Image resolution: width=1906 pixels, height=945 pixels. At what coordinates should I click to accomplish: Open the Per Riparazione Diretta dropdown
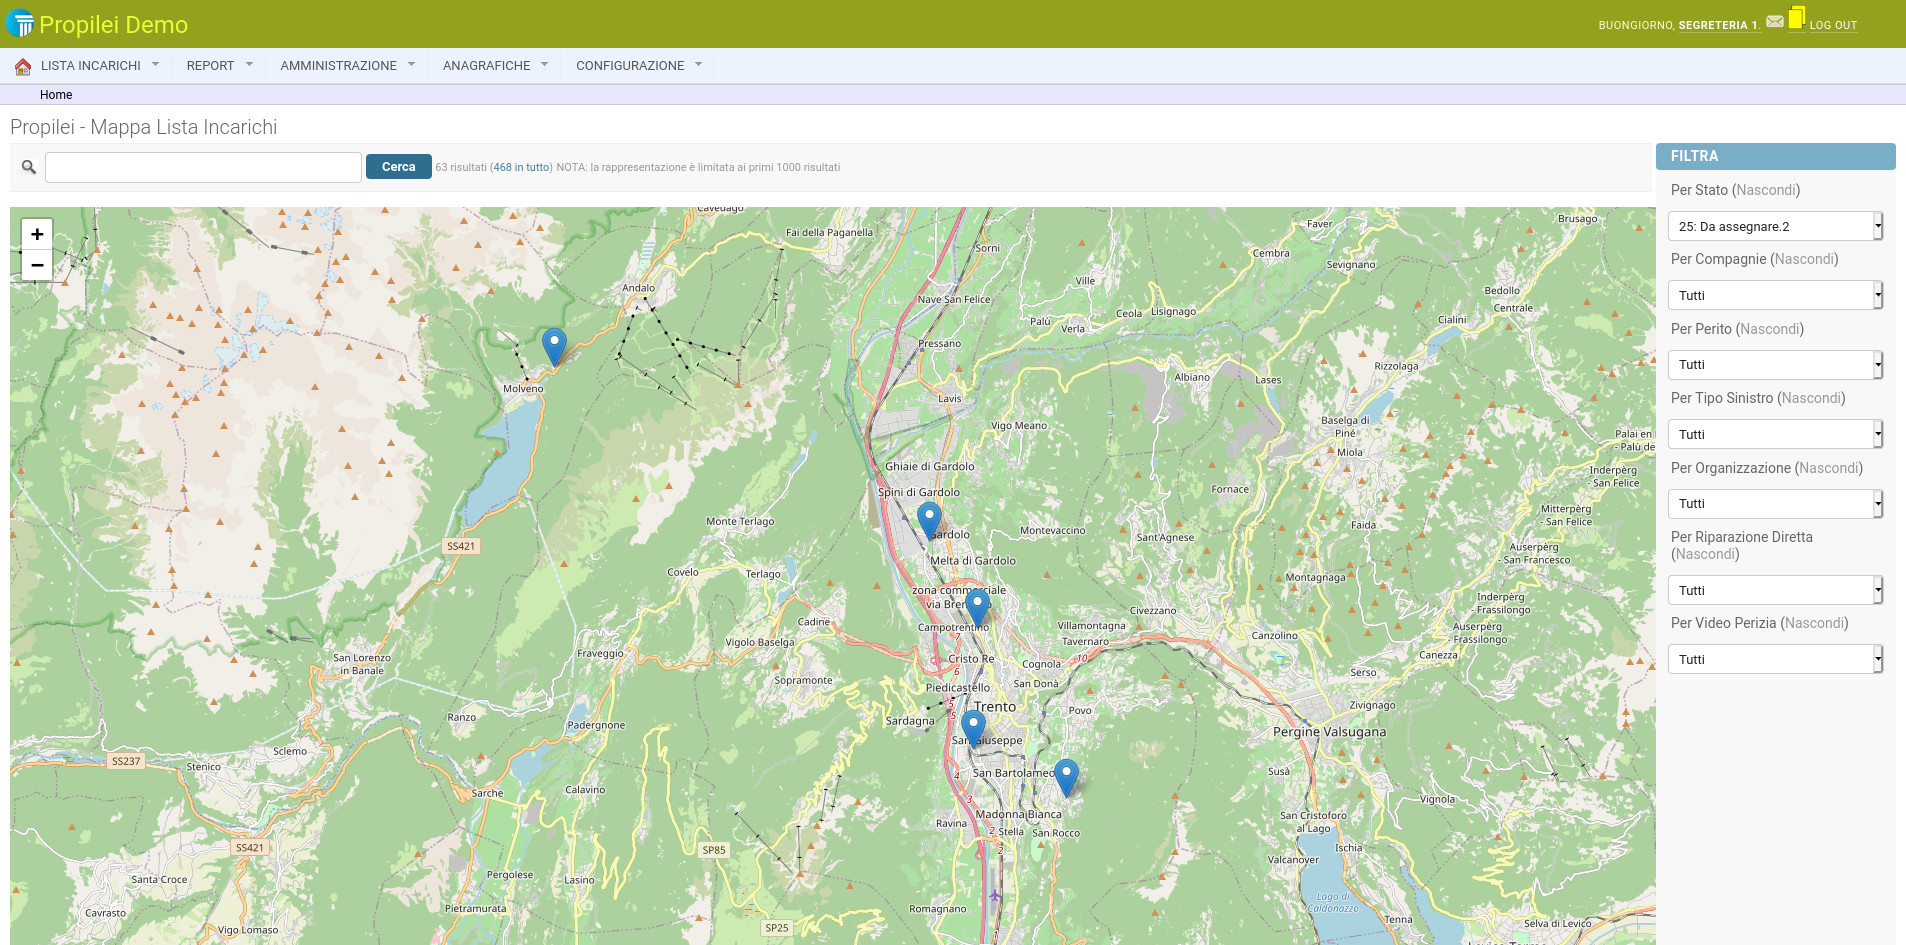point(1775,590)
